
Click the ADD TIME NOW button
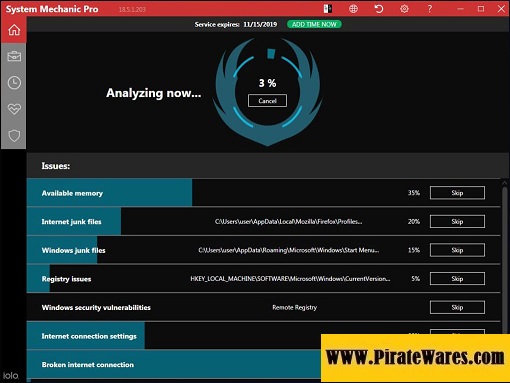pos(314,24)
